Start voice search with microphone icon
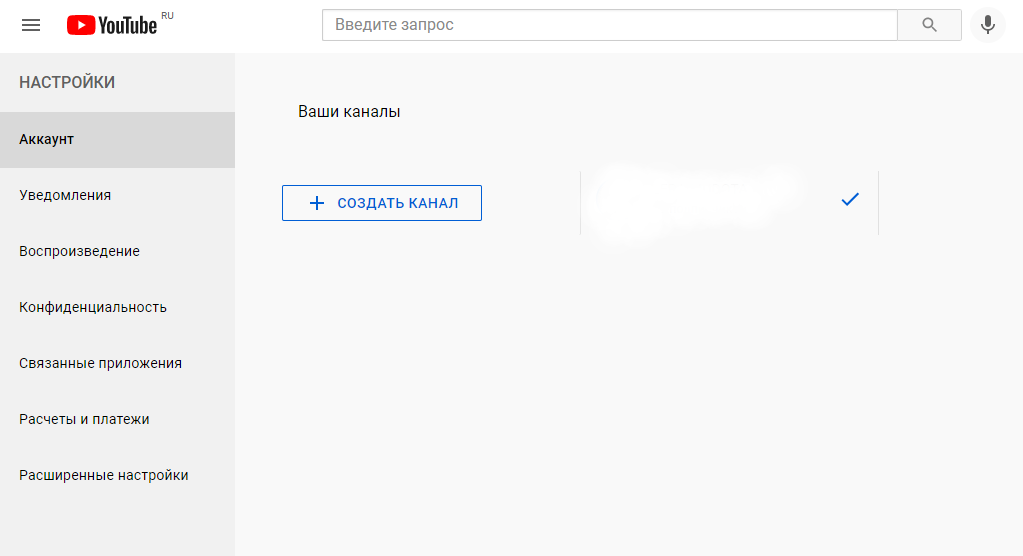Image resolution: width=1023 pixels, height=556 pixels. pyautogui.click(x=988, y=25)
